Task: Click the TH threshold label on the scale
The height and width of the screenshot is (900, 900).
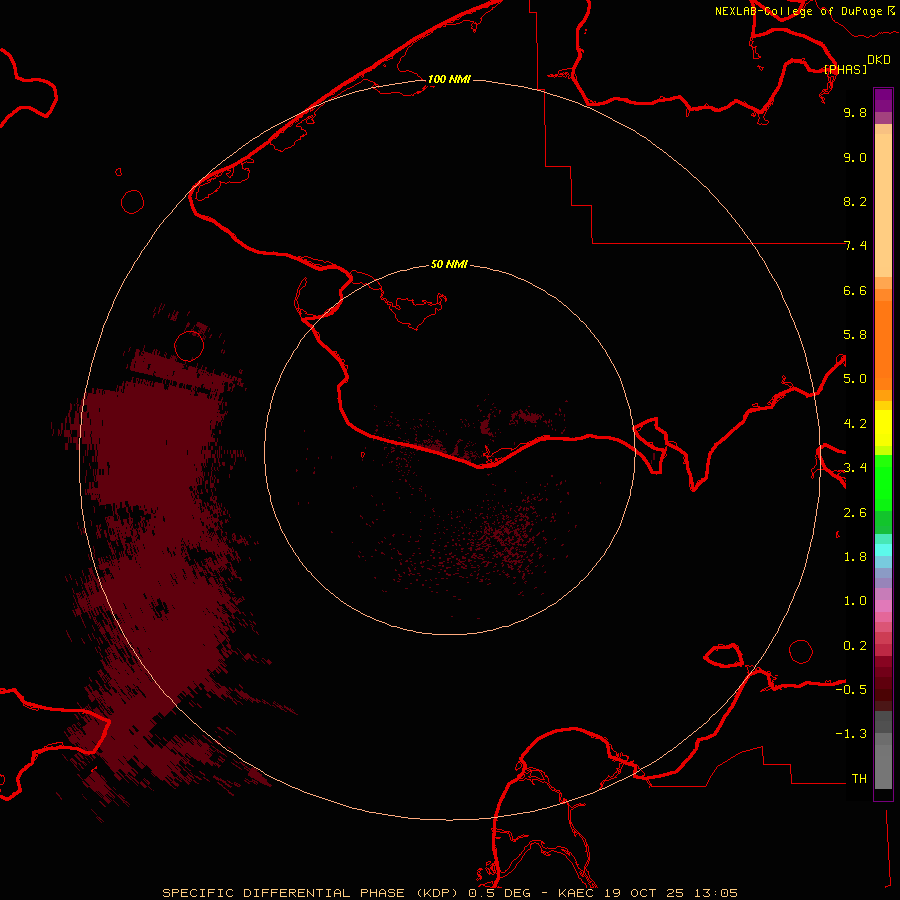Action: [x=859, y=779]
